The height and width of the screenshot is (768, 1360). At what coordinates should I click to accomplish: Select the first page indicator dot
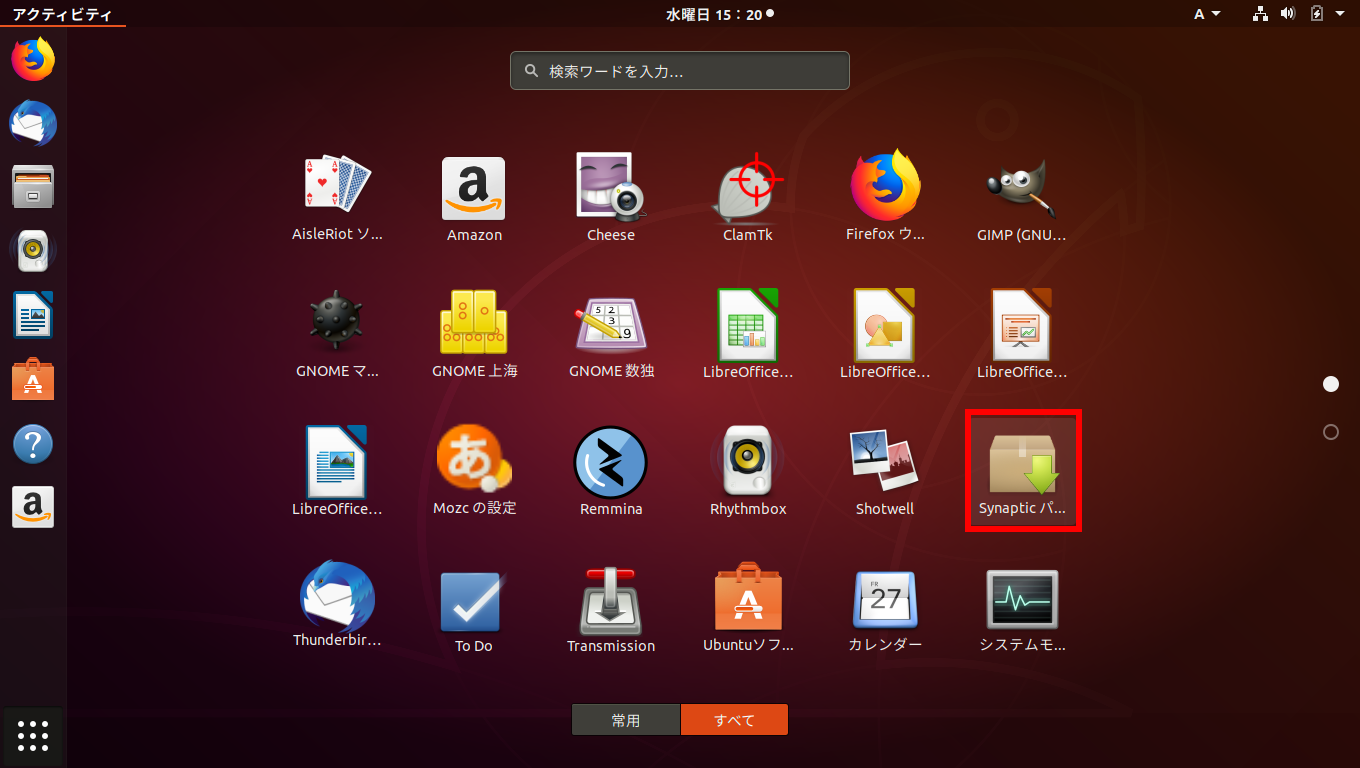point(1331,384)
